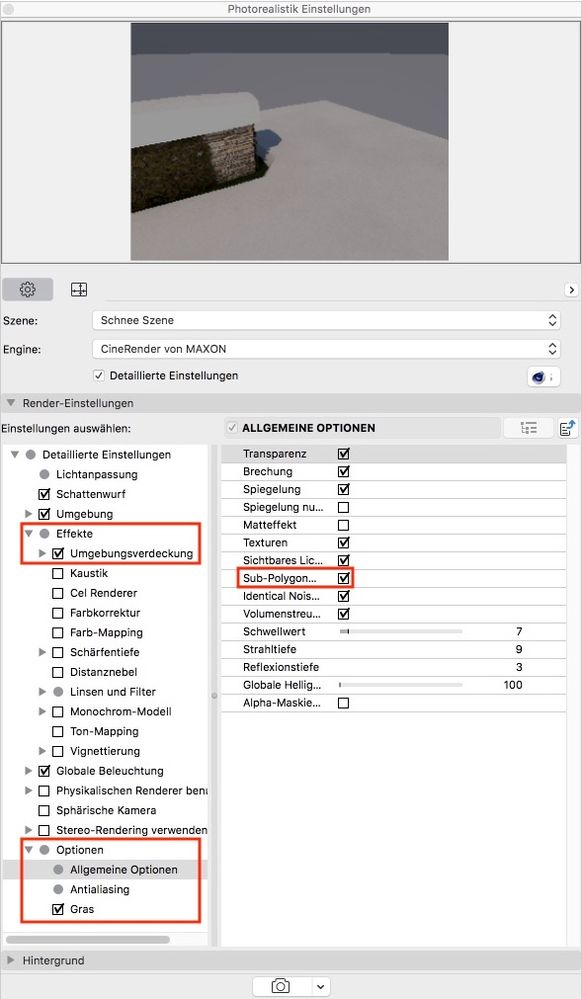The width and height of the screenshot is (582, 999).
Task: Disable the Sub-Polygon checkbox
Action: pyautogui.click(x=344, y=579)
